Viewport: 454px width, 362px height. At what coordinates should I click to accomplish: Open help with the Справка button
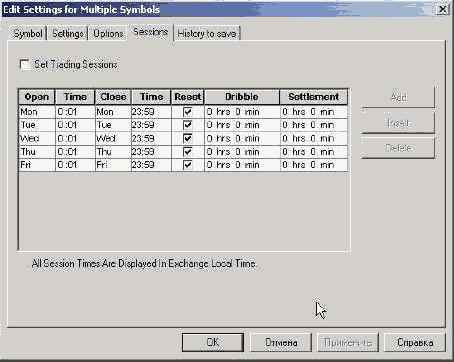[415, 342]
